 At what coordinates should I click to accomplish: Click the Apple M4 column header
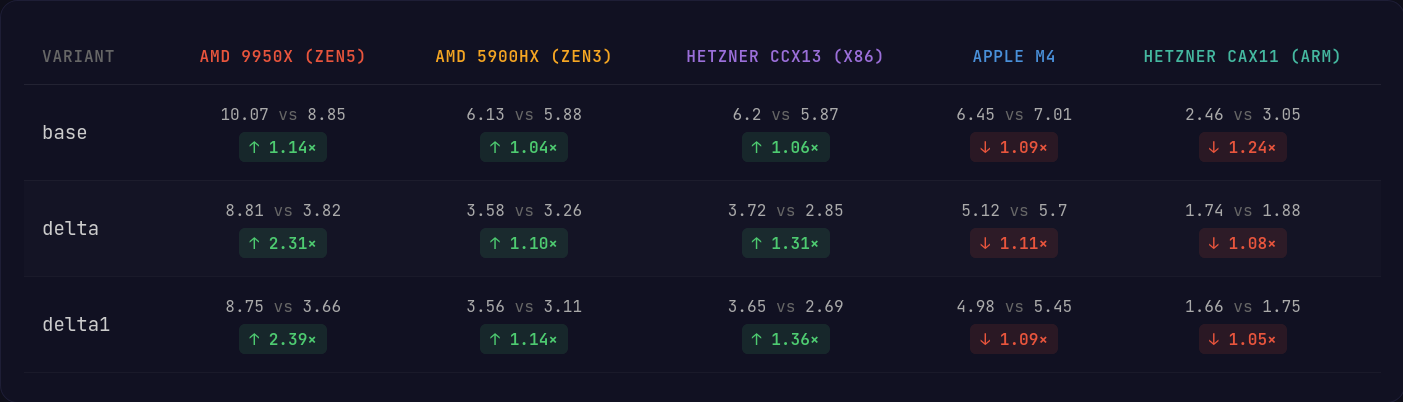(1014, 57)
